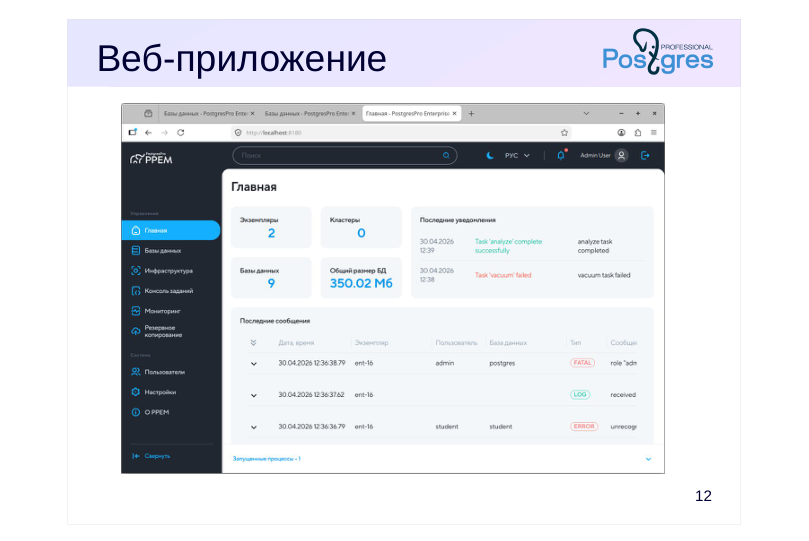Open a new browser tab
Image resolution: width=809 pixels, height=541 pixels.
471,113
